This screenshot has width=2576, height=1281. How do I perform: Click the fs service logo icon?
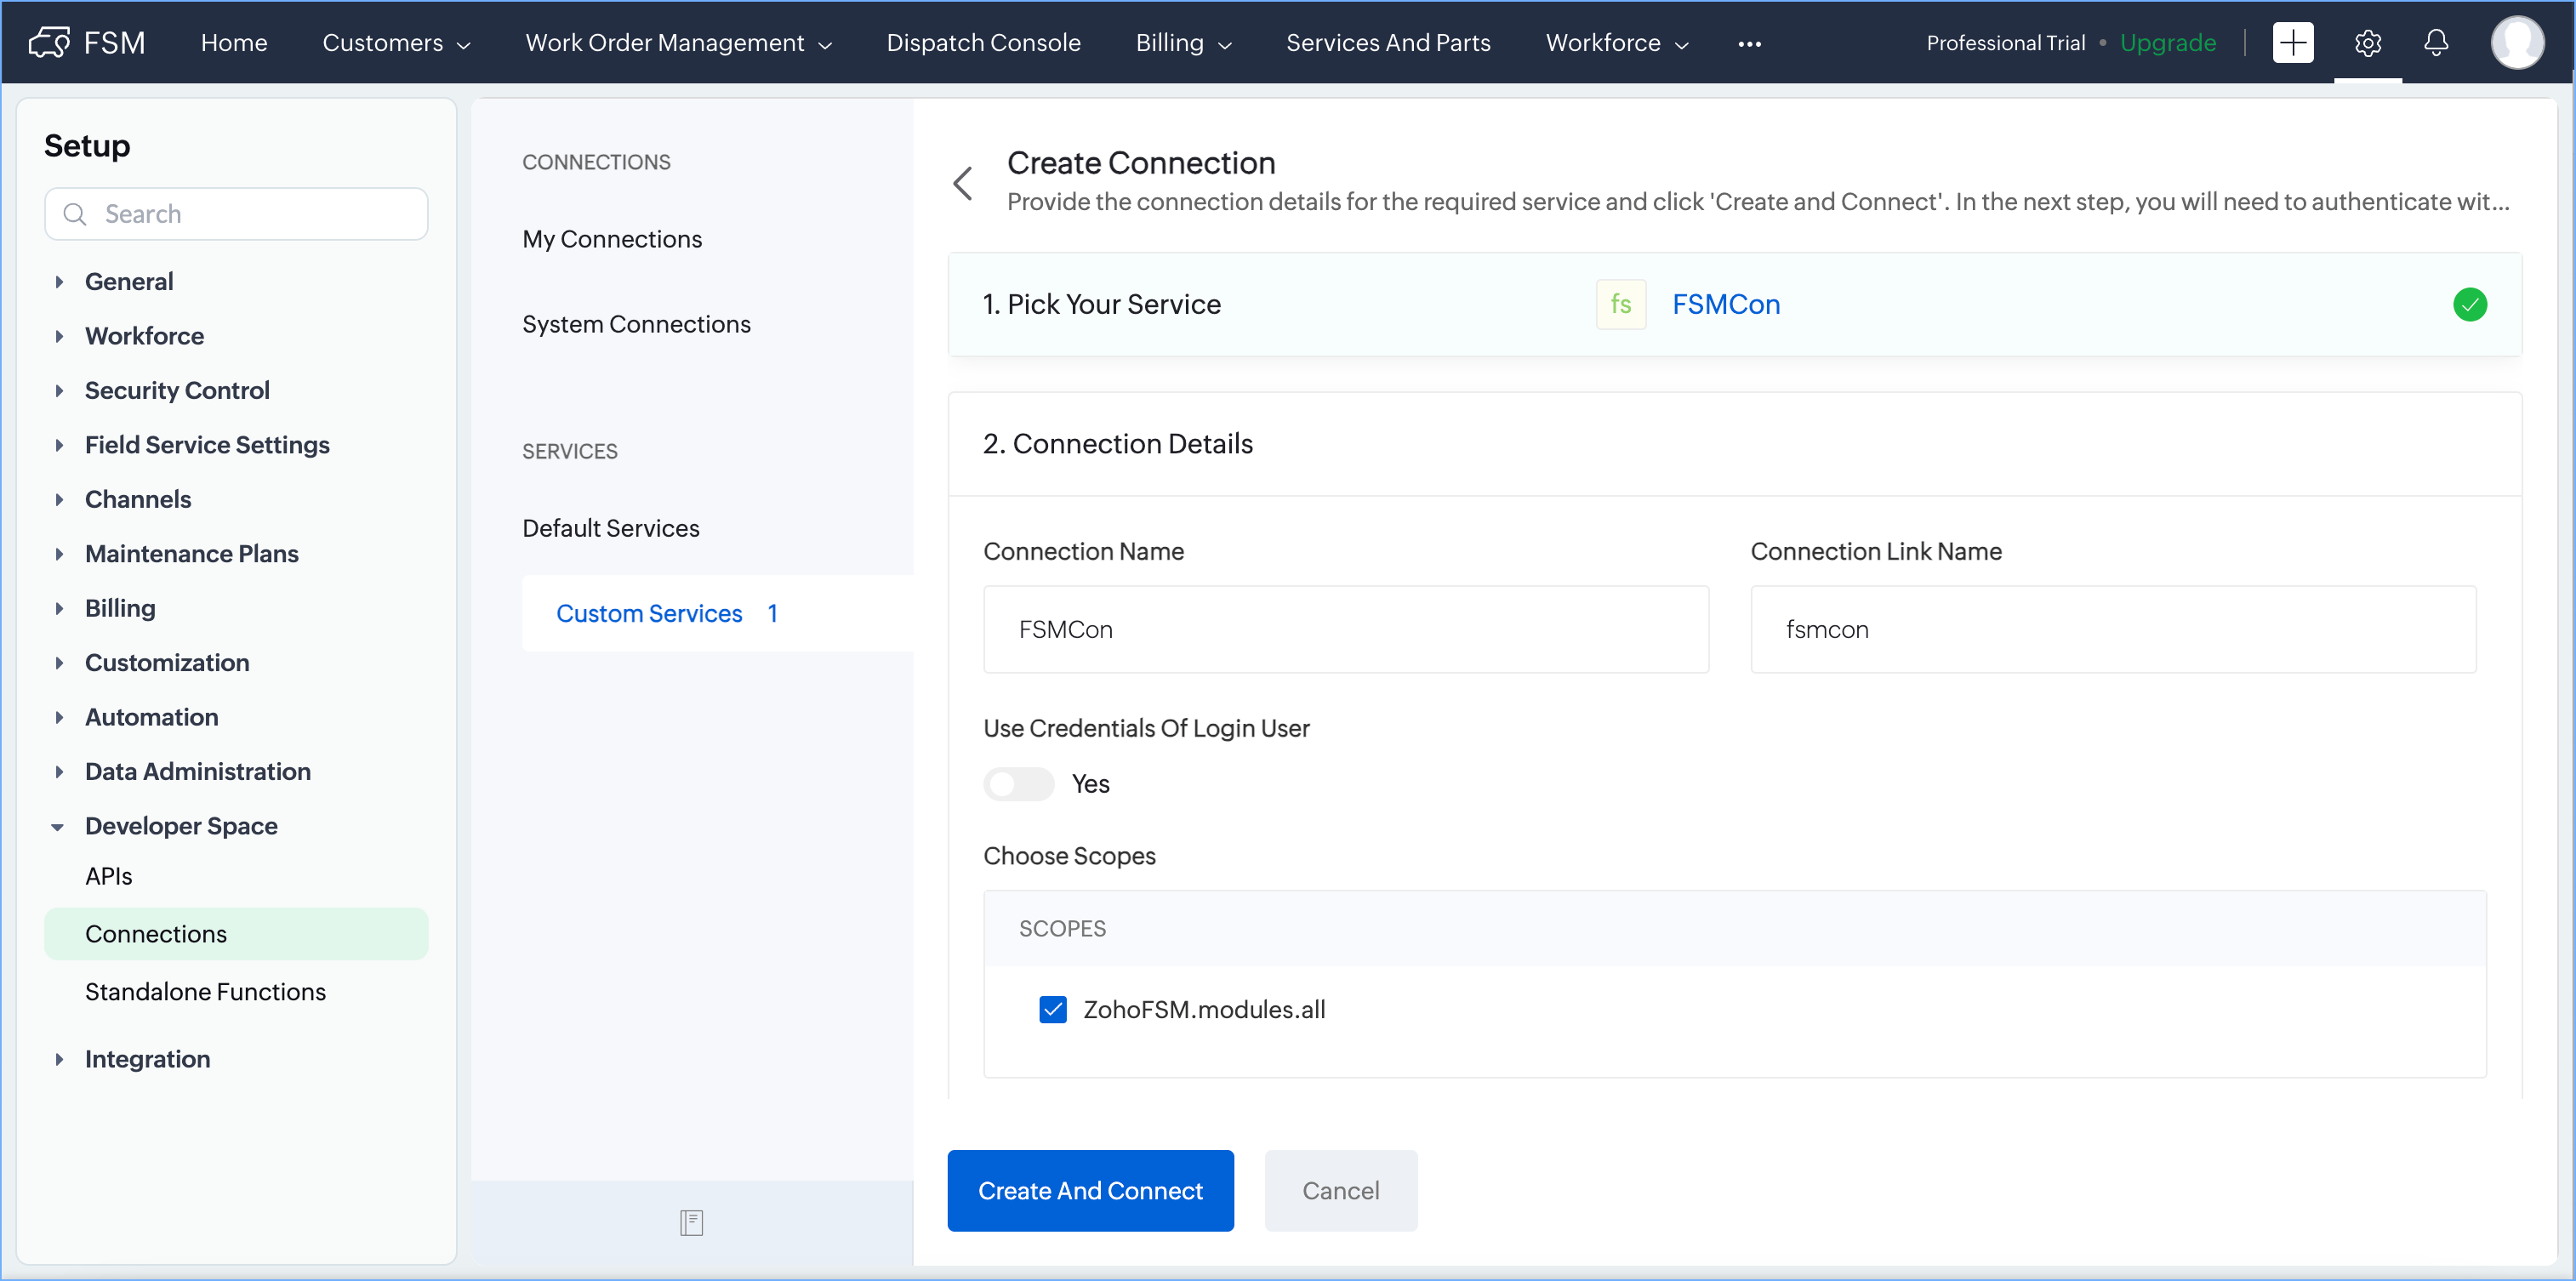click(x=1620, y=304)
